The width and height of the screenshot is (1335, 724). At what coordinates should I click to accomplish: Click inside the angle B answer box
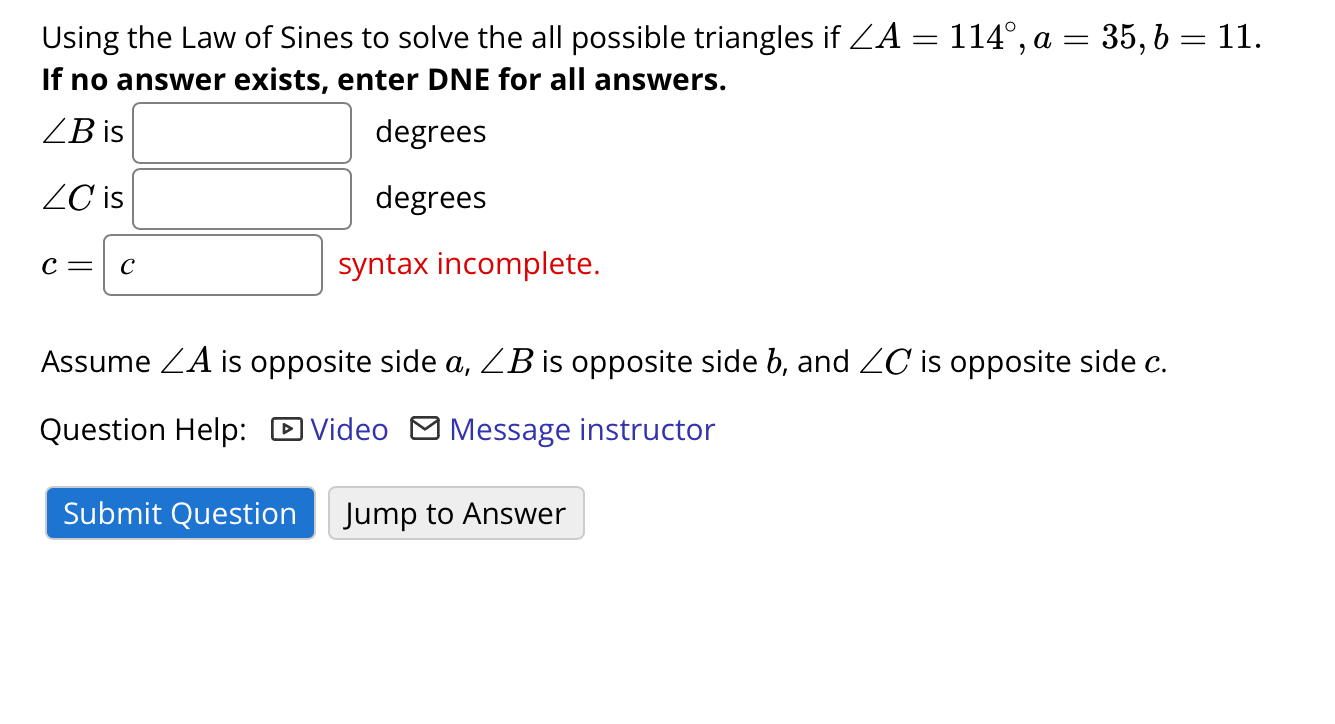241,133
